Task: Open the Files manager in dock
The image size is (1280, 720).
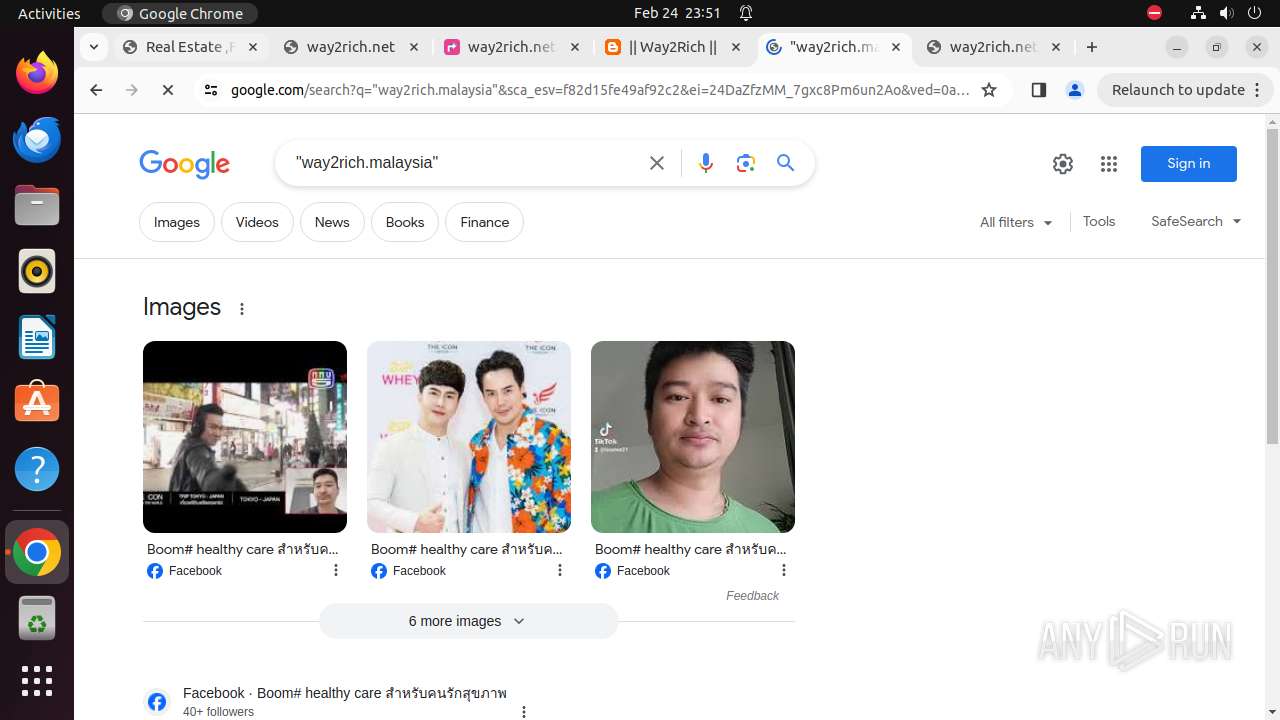Action: click(37, 206)
